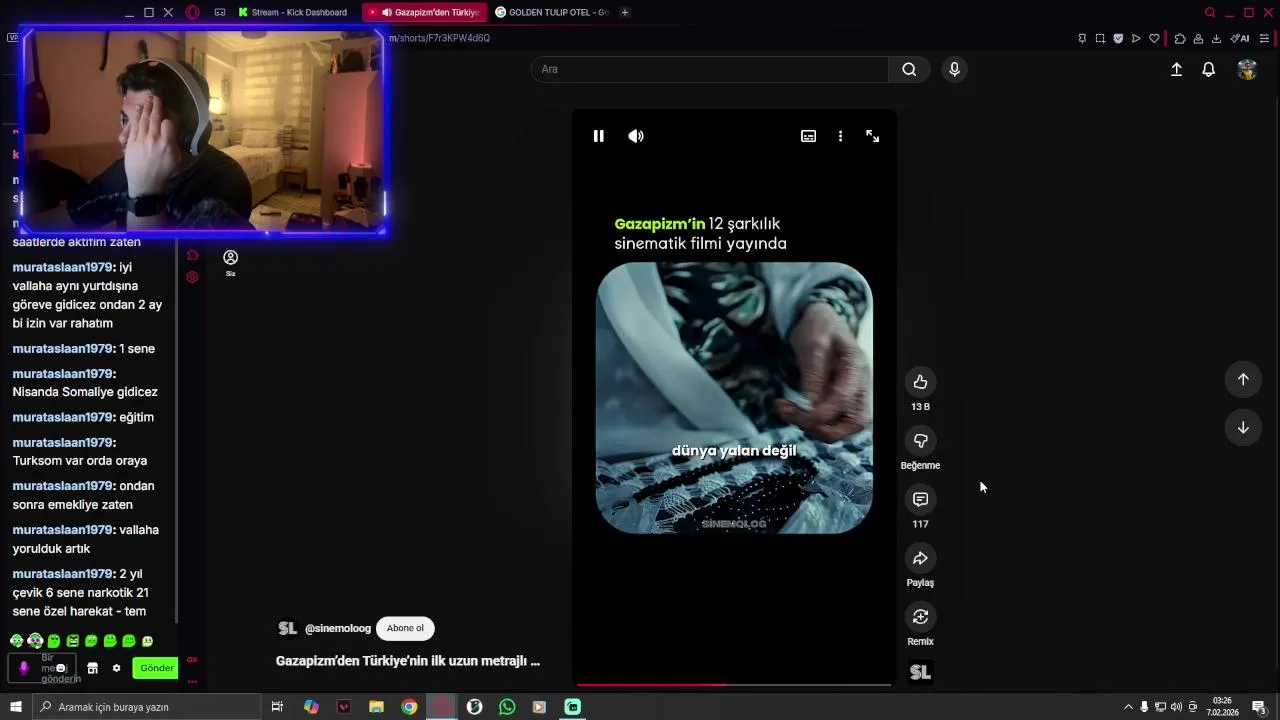Click the Kick chat message input
1280x720 pixels.
click(42, 668)
